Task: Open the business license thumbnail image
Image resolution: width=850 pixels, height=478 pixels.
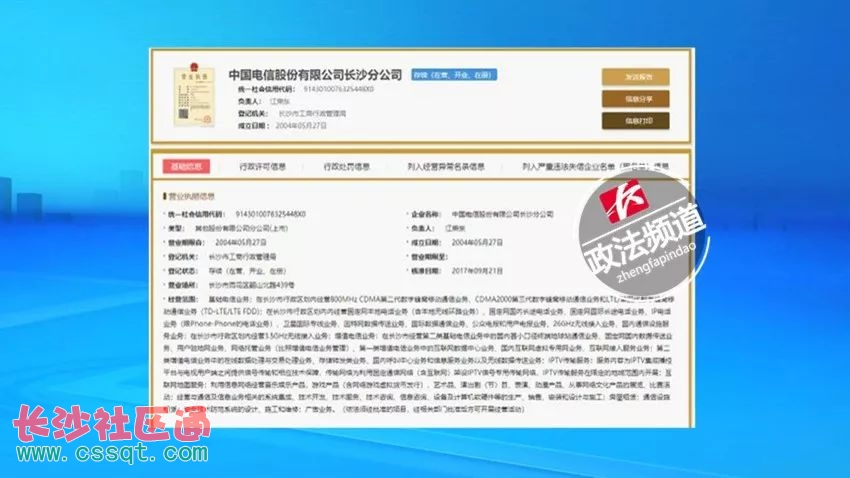Action: (194, 95)
